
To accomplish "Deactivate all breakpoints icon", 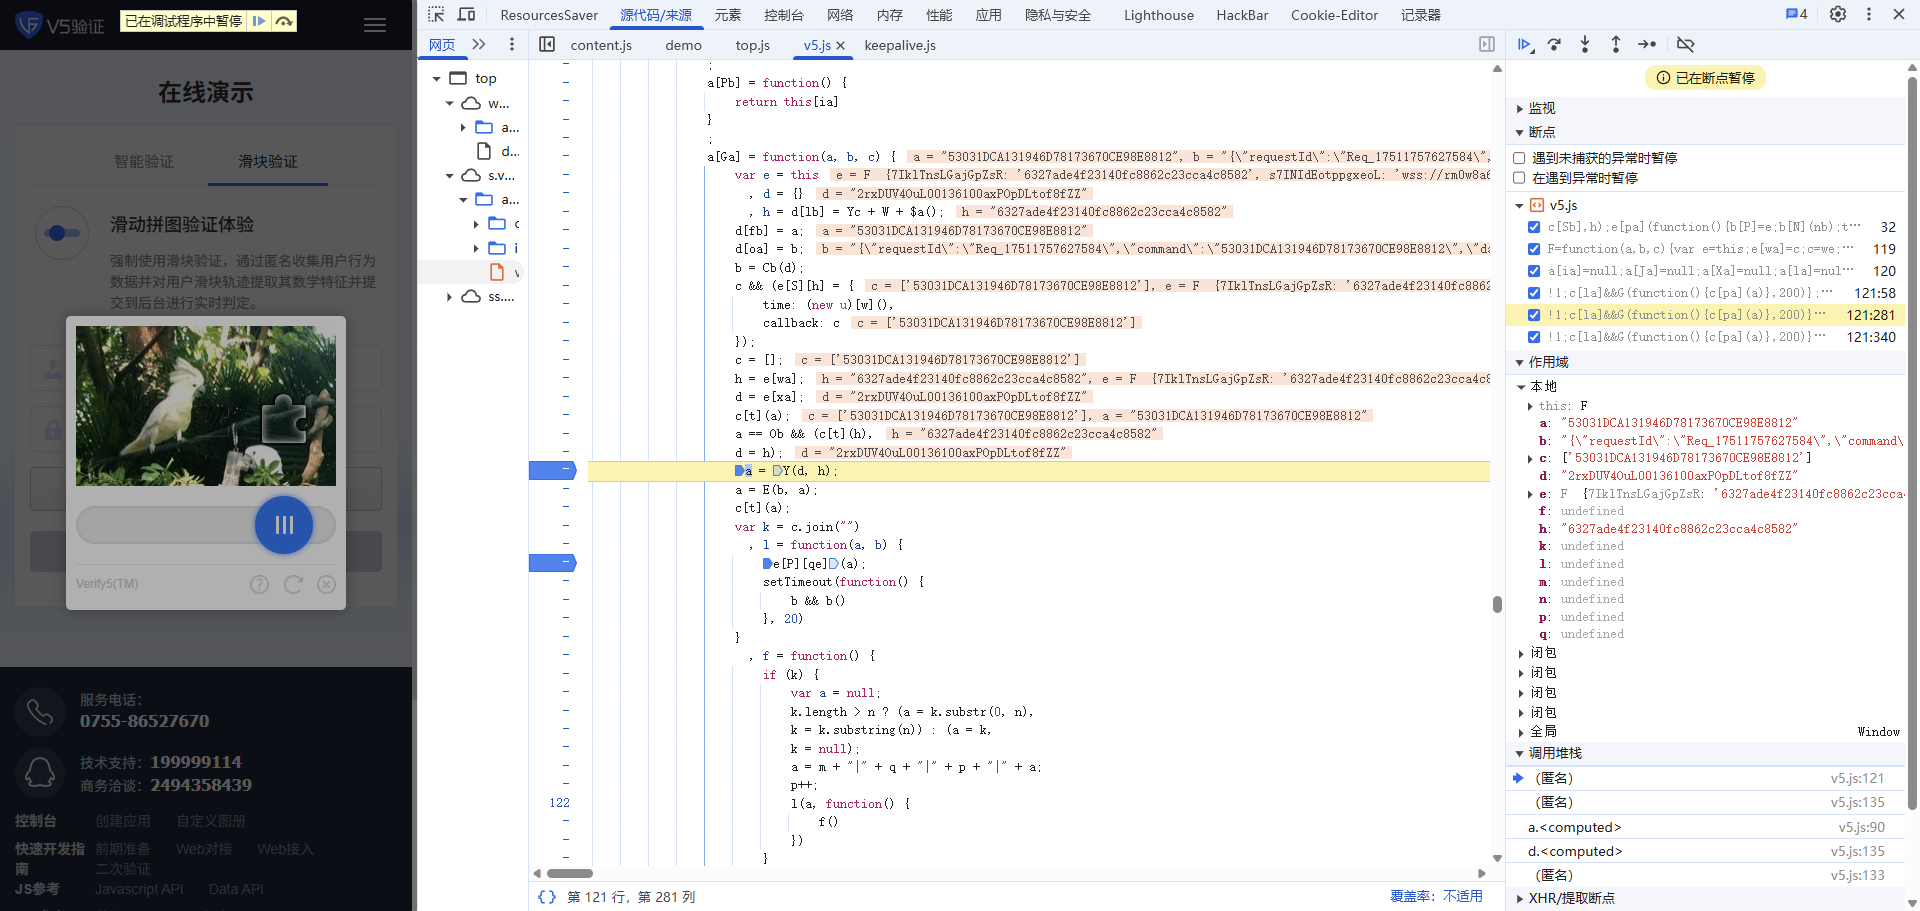I will point(1685,44).
